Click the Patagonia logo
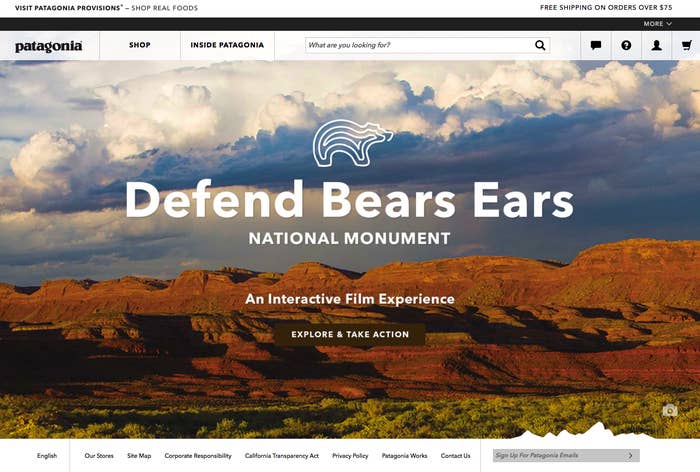Viewport: 700px width, 472px height. 49,46
